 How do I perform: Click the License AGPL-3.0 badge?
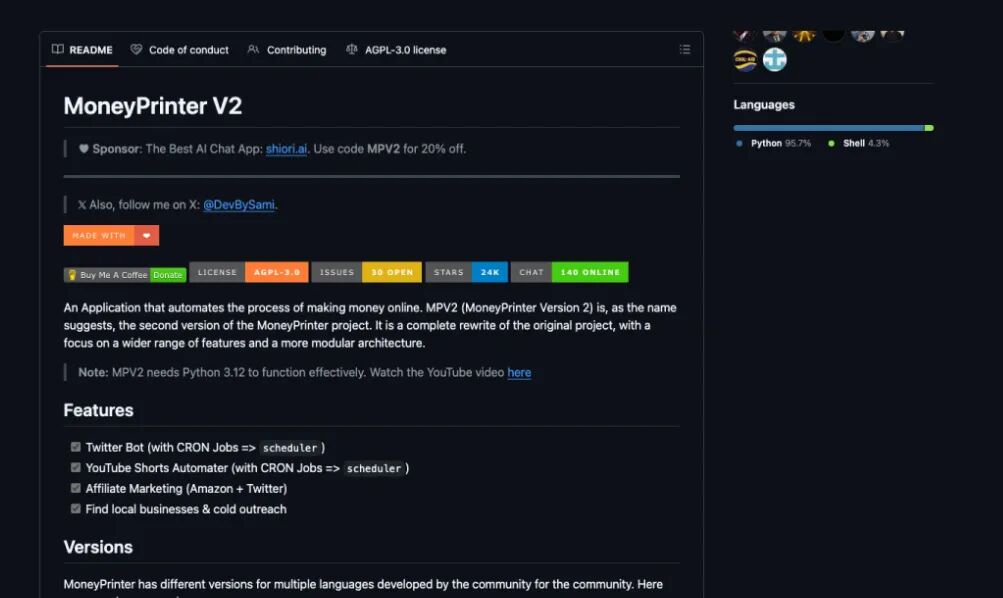tap(249, 272)
